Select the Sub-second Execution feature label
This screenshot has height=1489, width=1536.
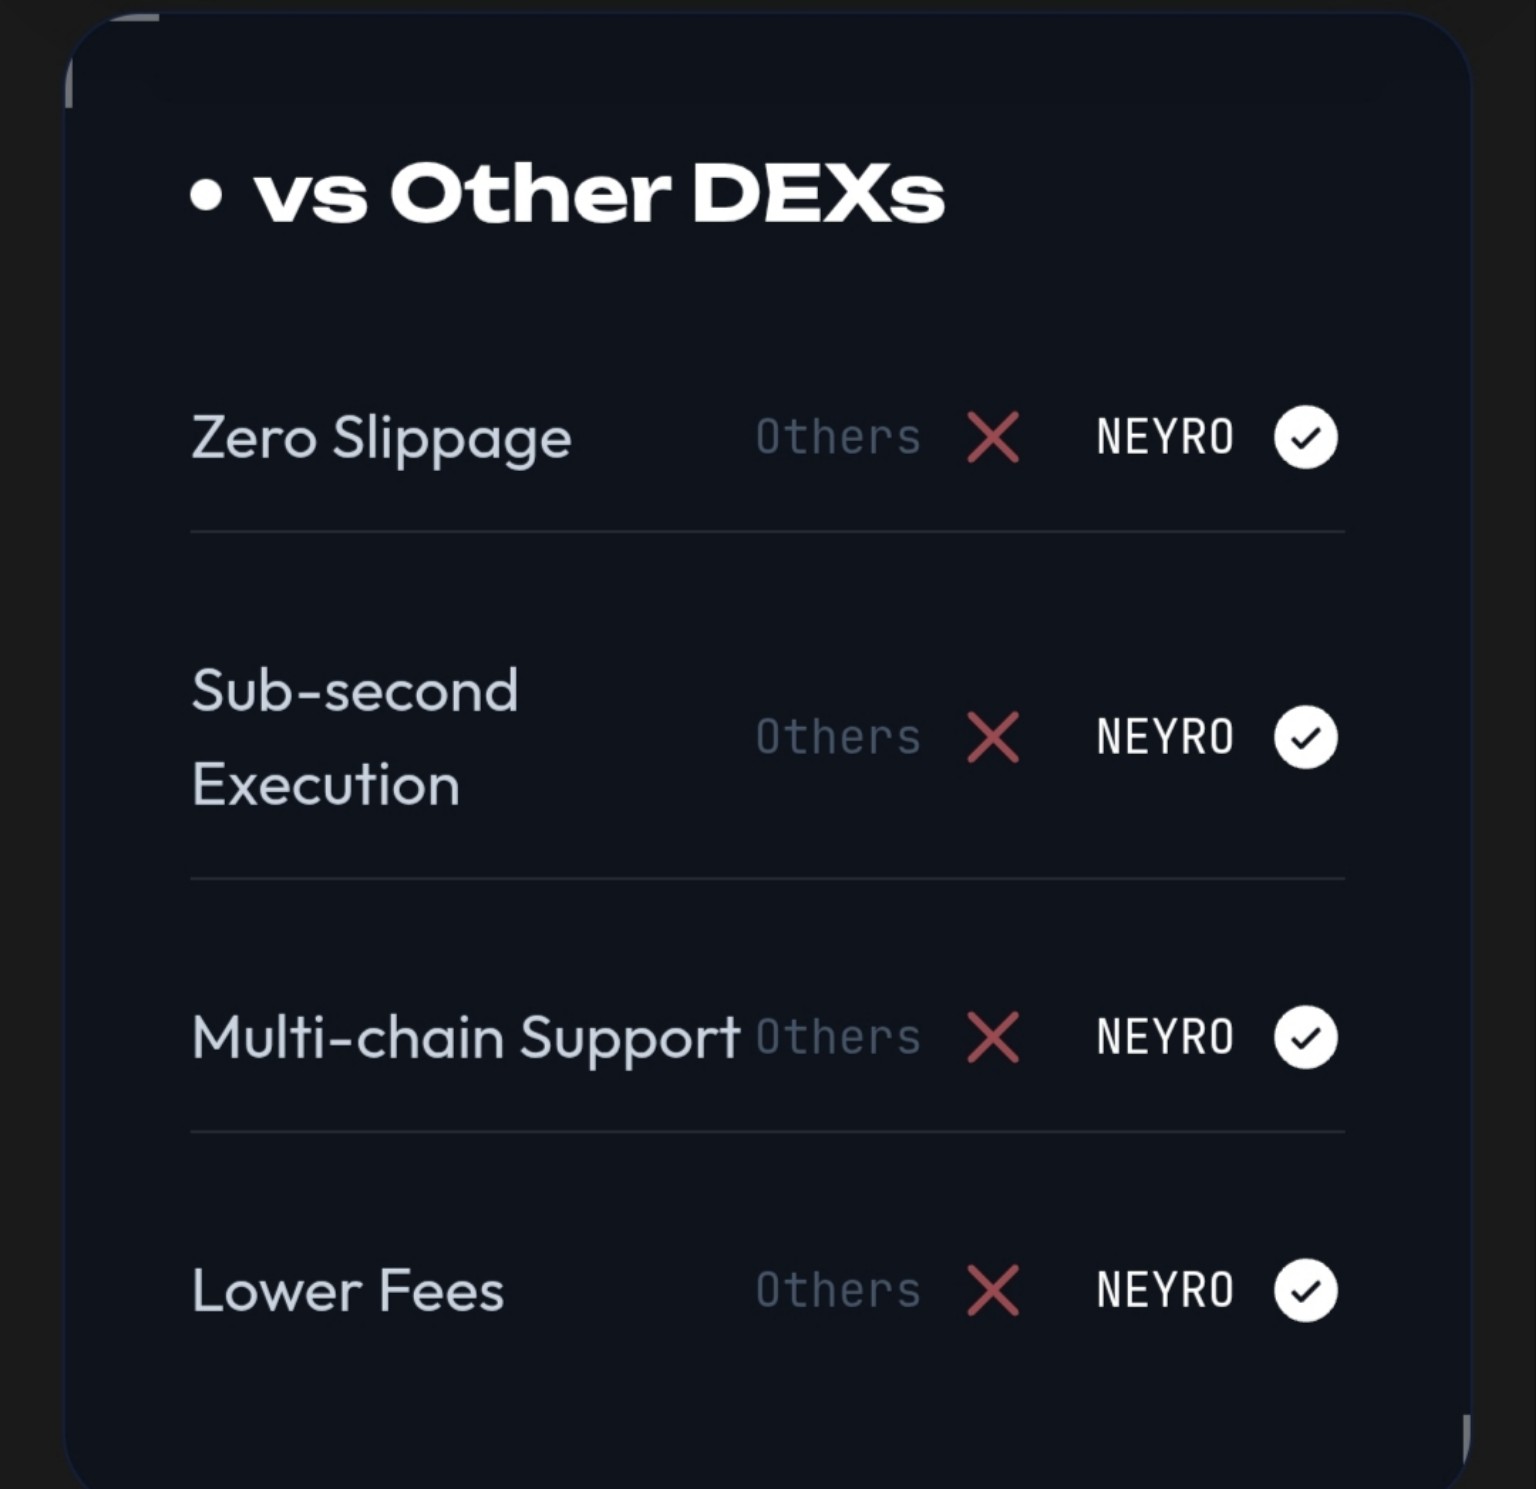click(355, 737)
